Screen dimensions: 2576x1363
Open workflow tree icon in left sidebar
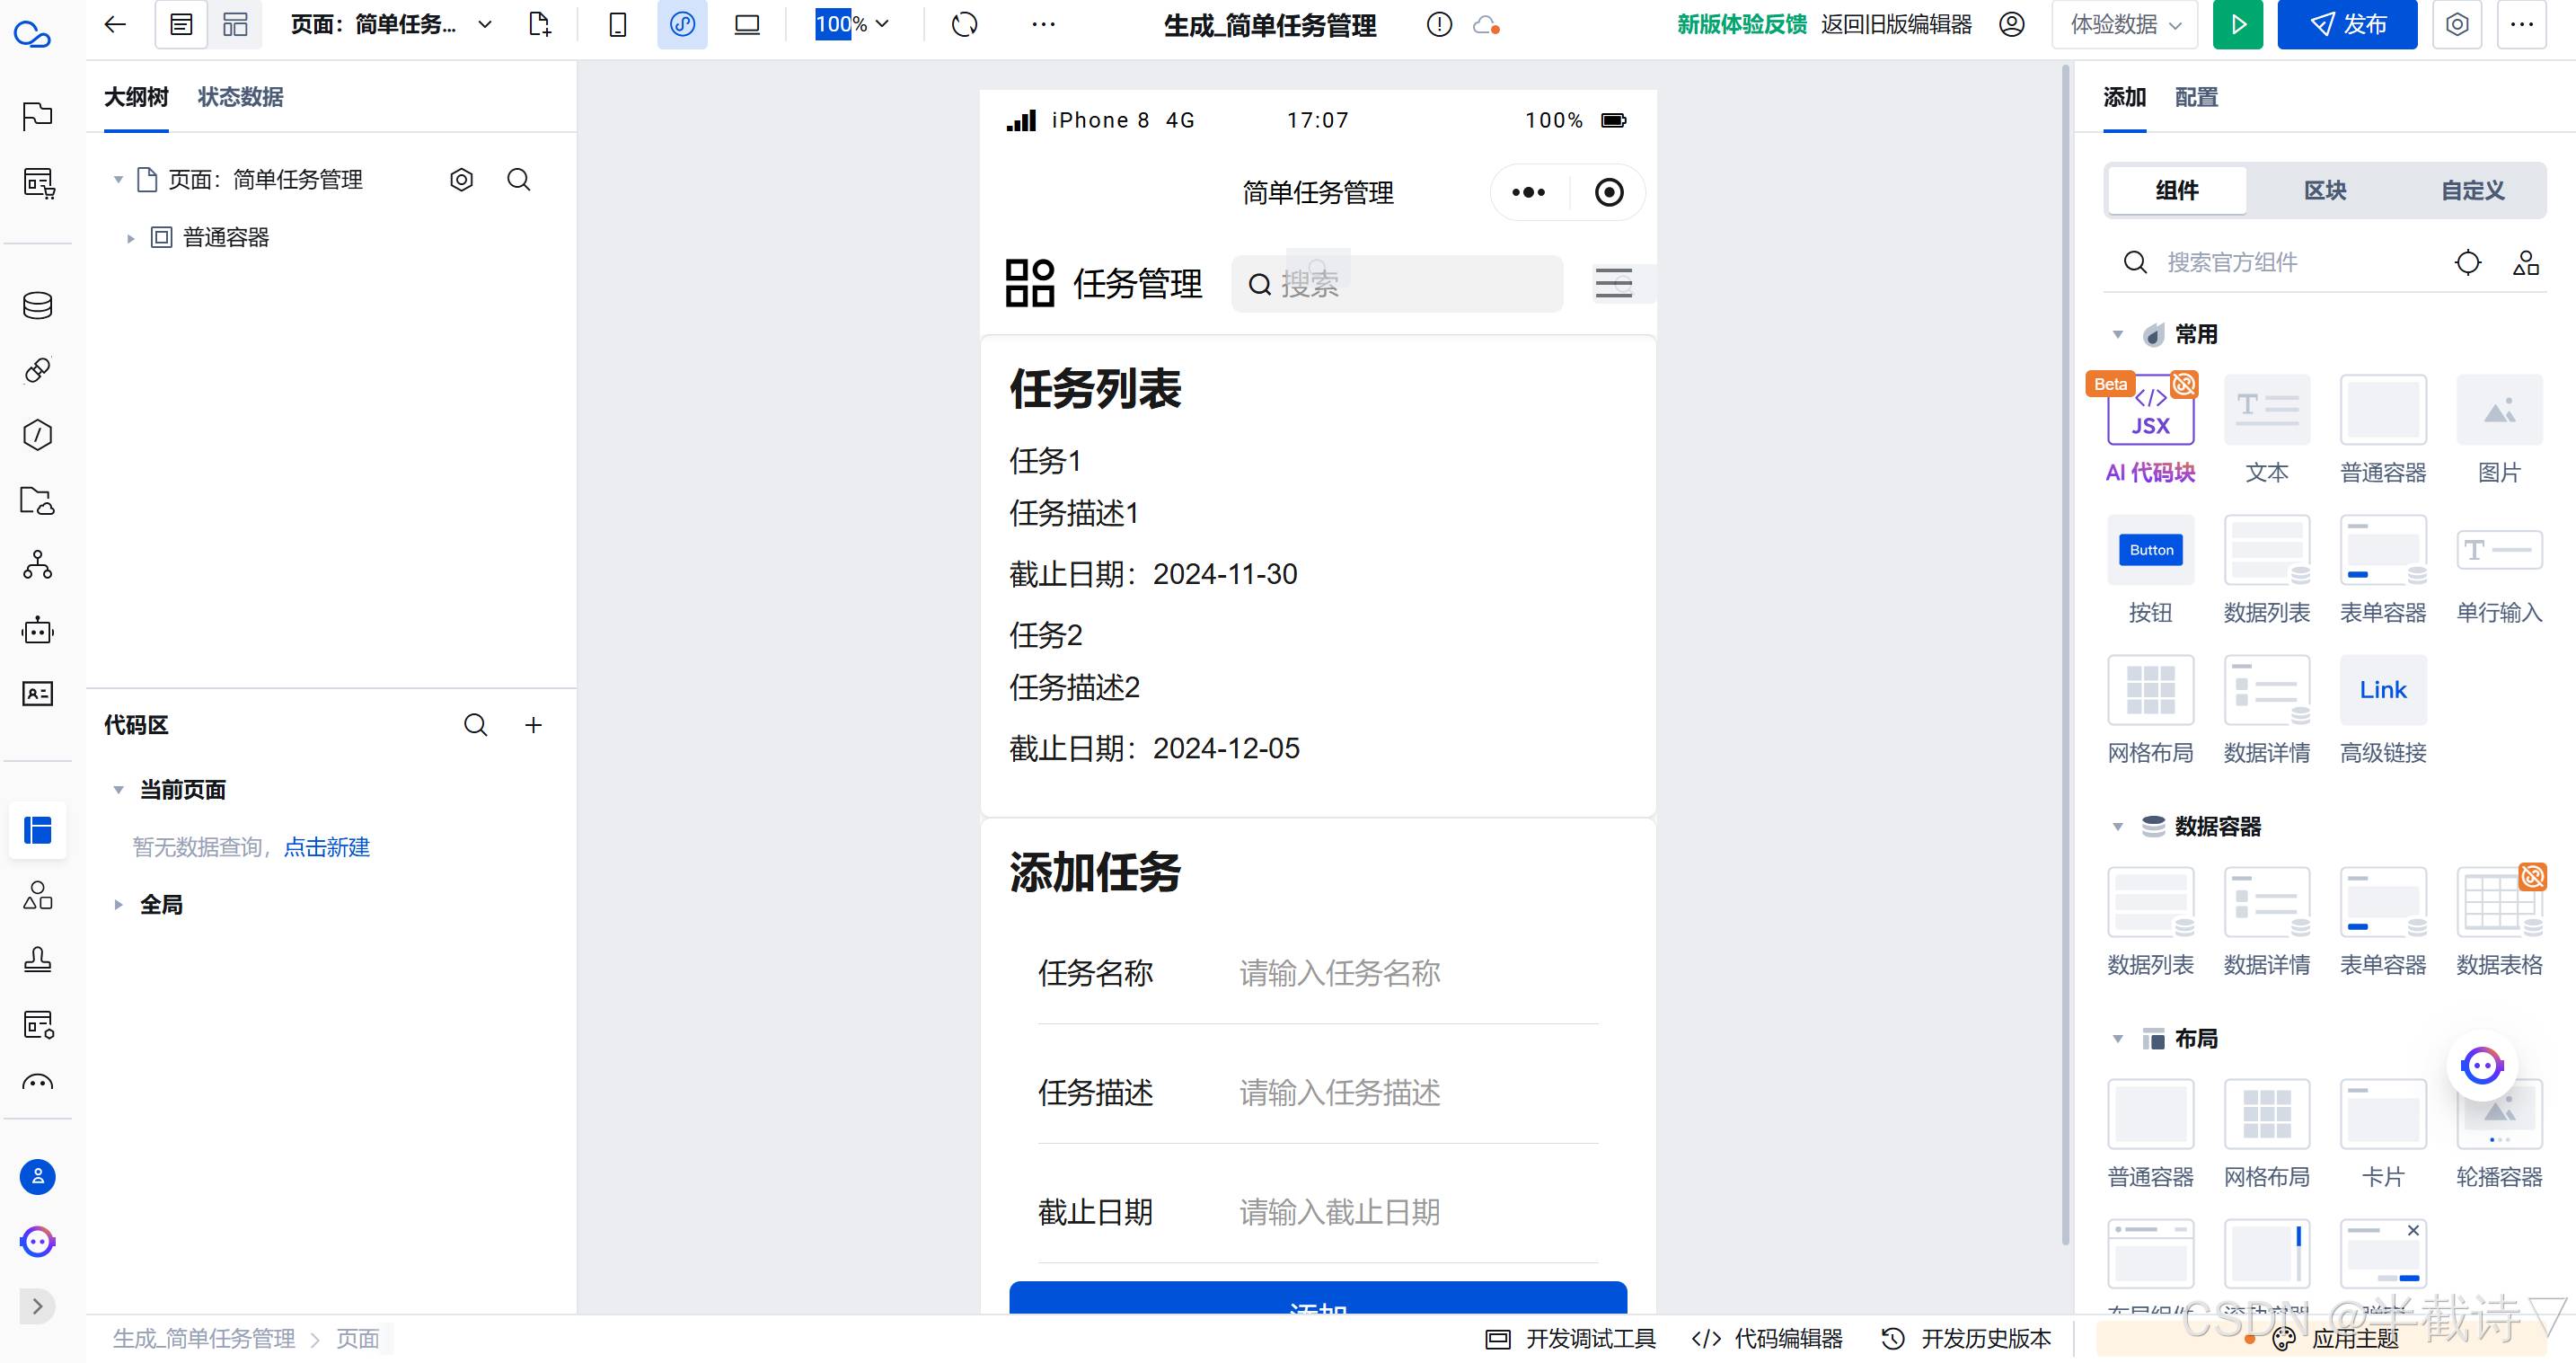(x=38, y=565)
